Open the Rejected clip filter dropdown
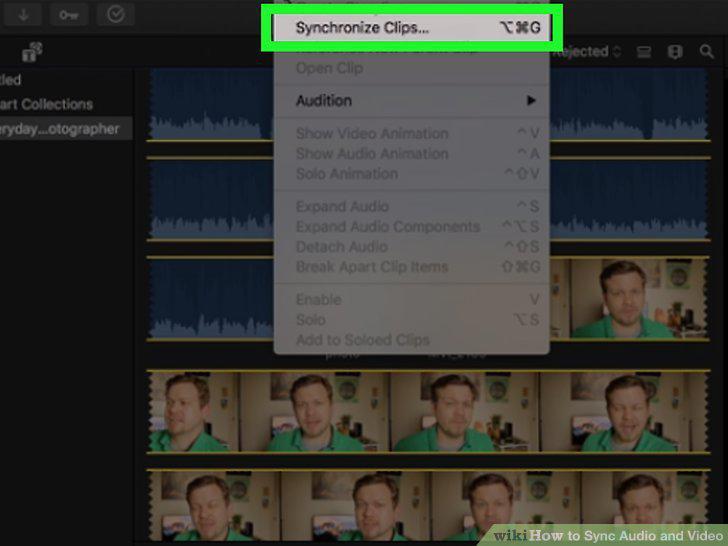The width and height of the screenshot is (728, 546). click(587, 52)
